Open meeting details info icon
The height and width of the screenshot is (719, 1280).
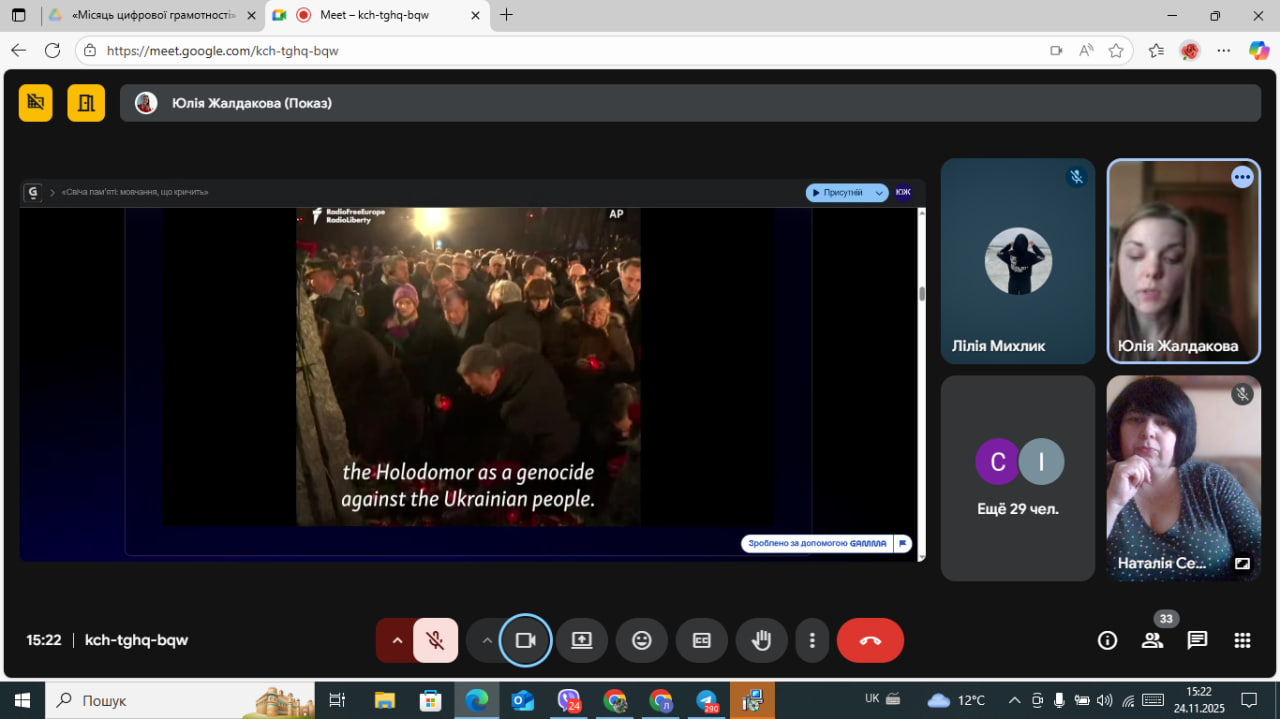(1107, 641)
